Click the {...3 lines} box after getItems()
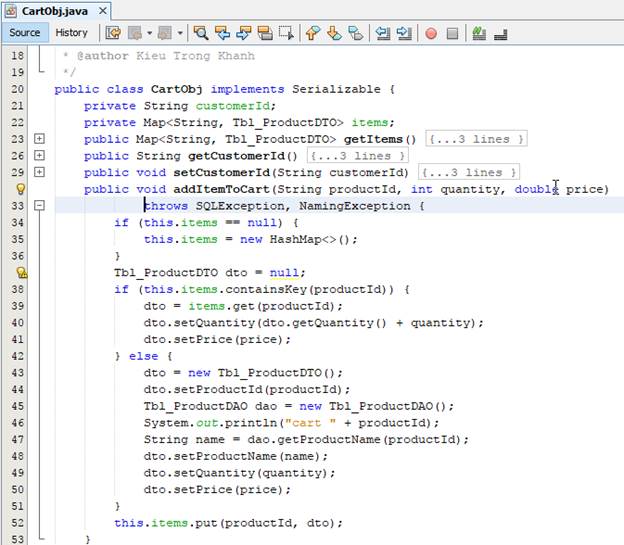Screen dimensions: 624x545 (476, 139)
